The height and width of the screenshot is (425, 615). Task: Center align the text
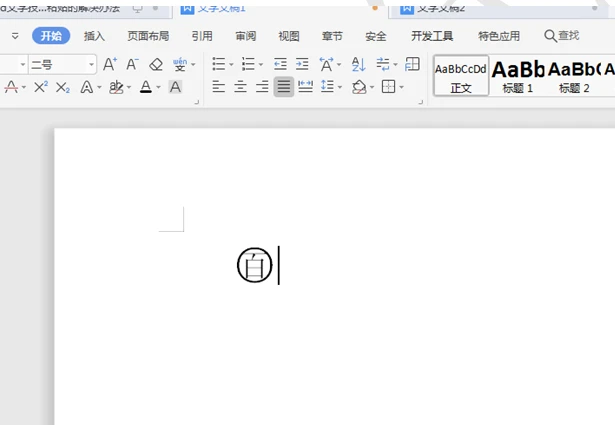coord(240,88)
